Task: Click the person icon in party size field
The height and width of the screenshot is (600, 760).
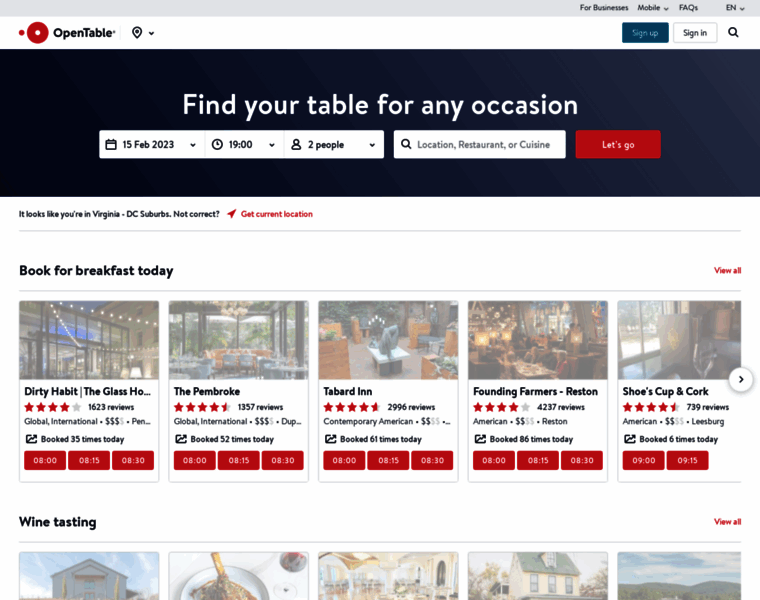Action: 296,144
